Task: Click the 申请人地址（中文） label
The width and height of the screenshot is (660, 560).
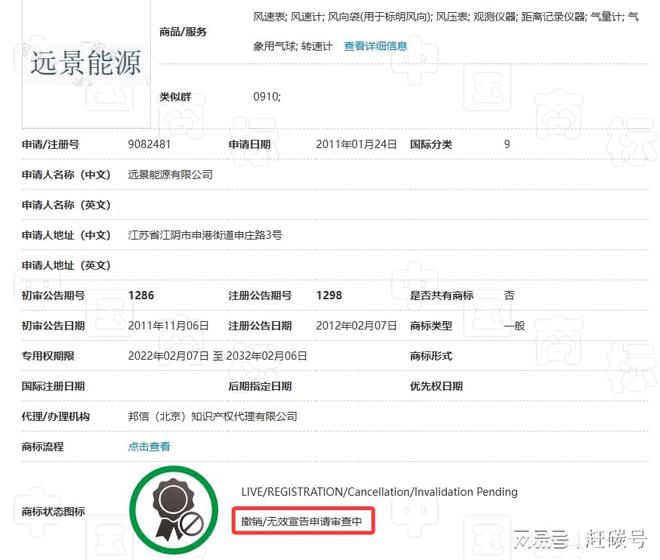Action: pos(66,235)
